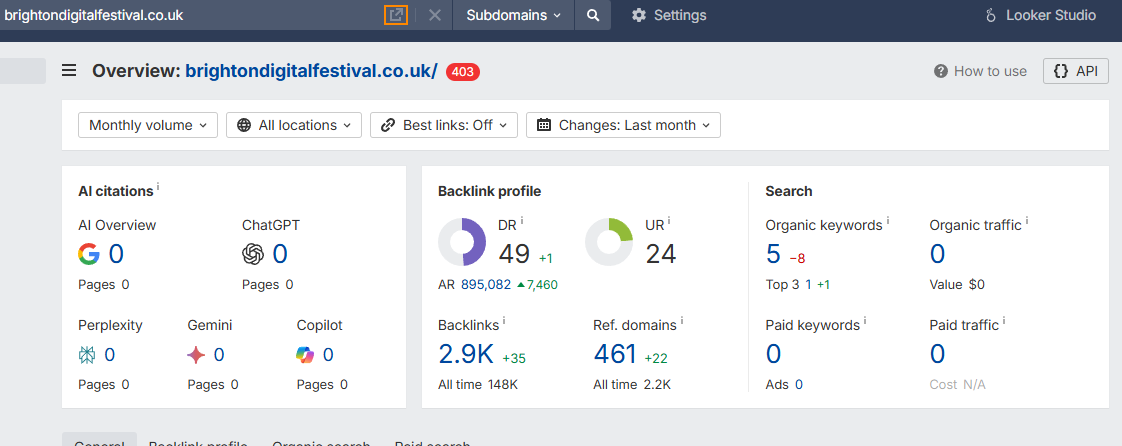Screen dimensions: 1122x446
Task: Open the Organic traffic value 0
Action: click(x=937, y=254)
